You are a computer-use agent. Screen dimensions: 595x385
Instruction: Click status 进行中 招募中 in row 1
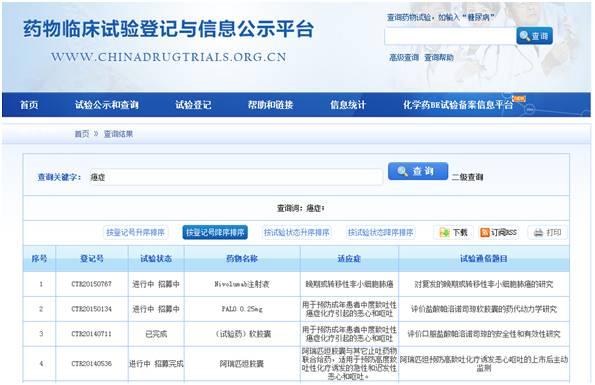156,284
